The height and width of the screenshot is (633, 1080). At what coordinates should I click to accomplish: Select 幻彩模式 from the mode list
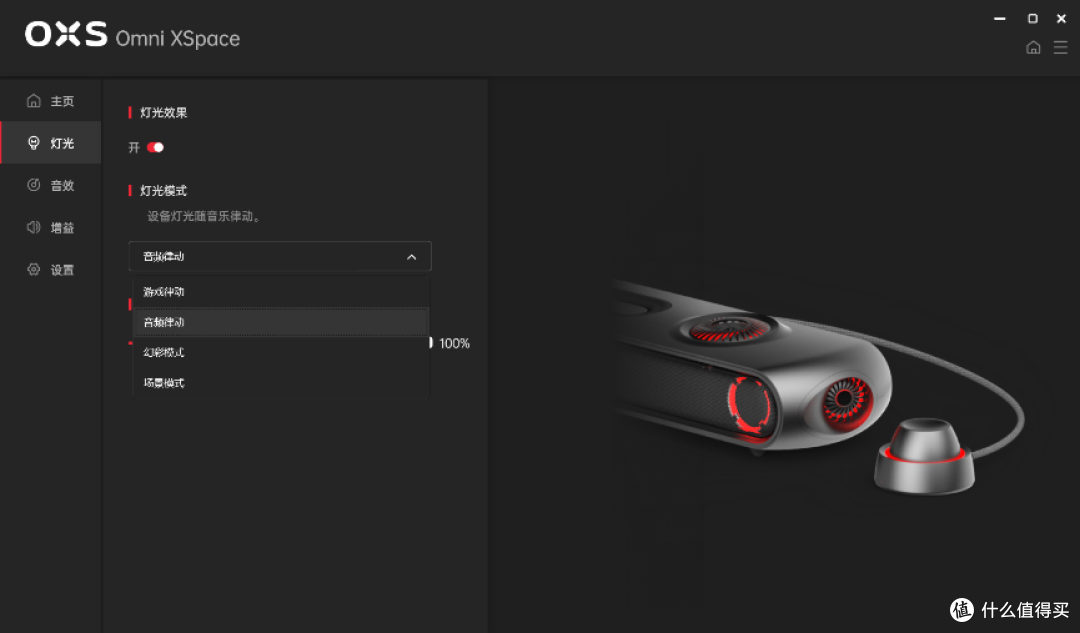pos(280,352)
